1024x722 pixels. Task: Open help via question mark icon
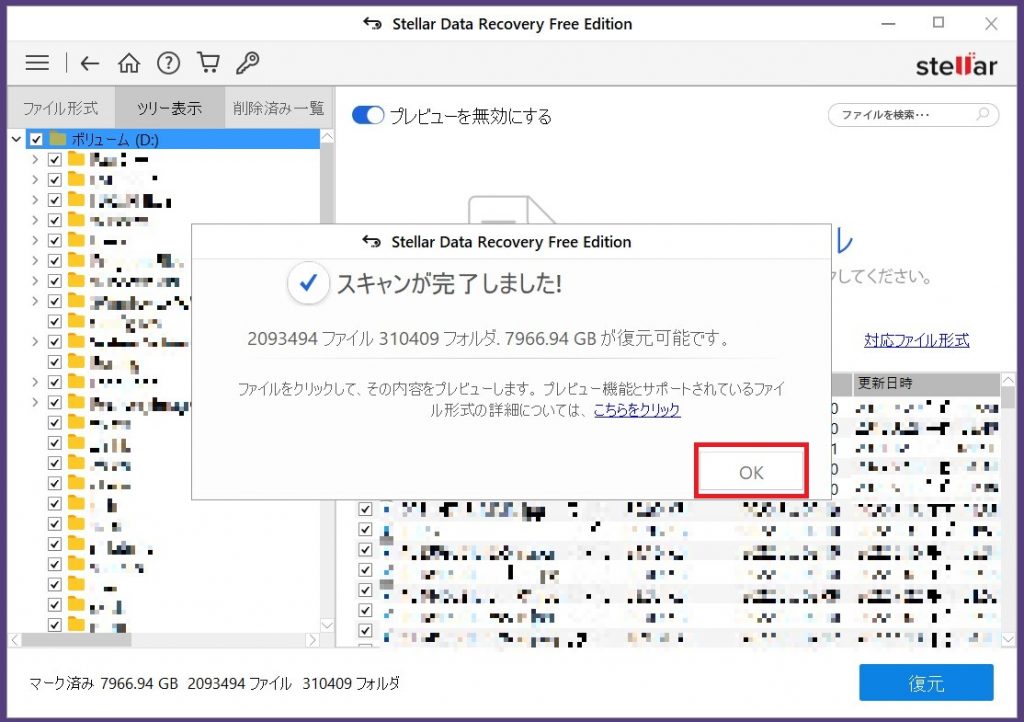click(168, 63)
